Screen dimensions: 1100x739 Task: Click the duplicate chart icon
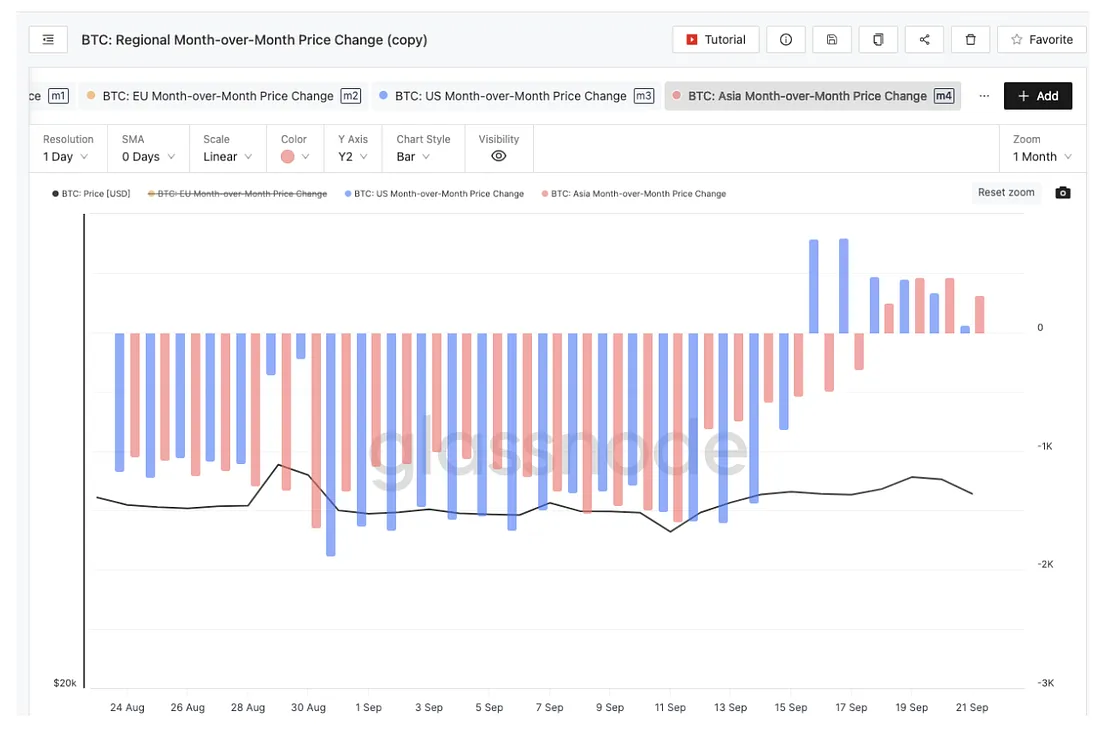click(x=878, y=40)
